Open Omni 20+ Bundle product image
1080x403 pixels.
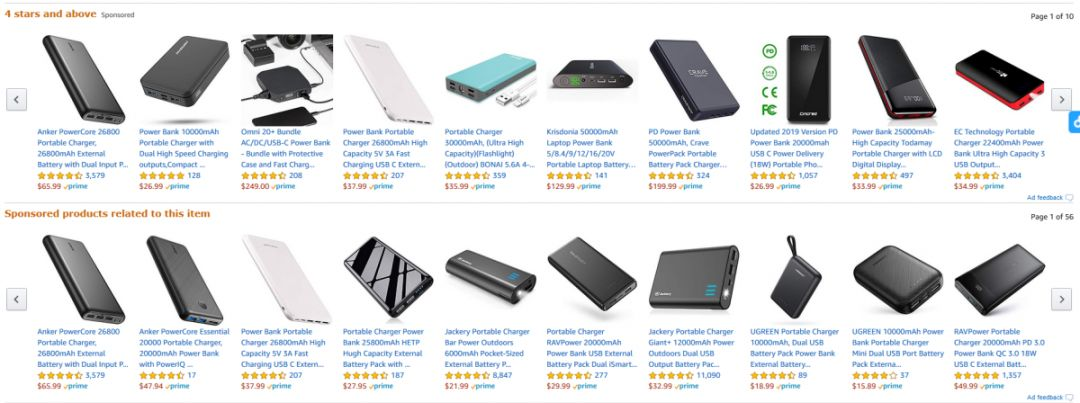click(x=287, y=80)
